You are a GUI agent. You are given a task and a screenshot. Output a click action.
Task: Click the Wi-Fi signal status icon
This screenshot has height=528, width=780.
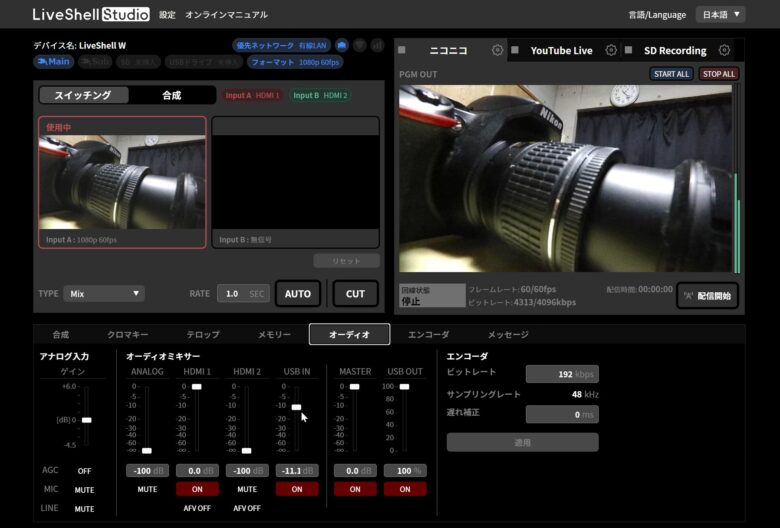pyautogui.click(x=360, y=46)
